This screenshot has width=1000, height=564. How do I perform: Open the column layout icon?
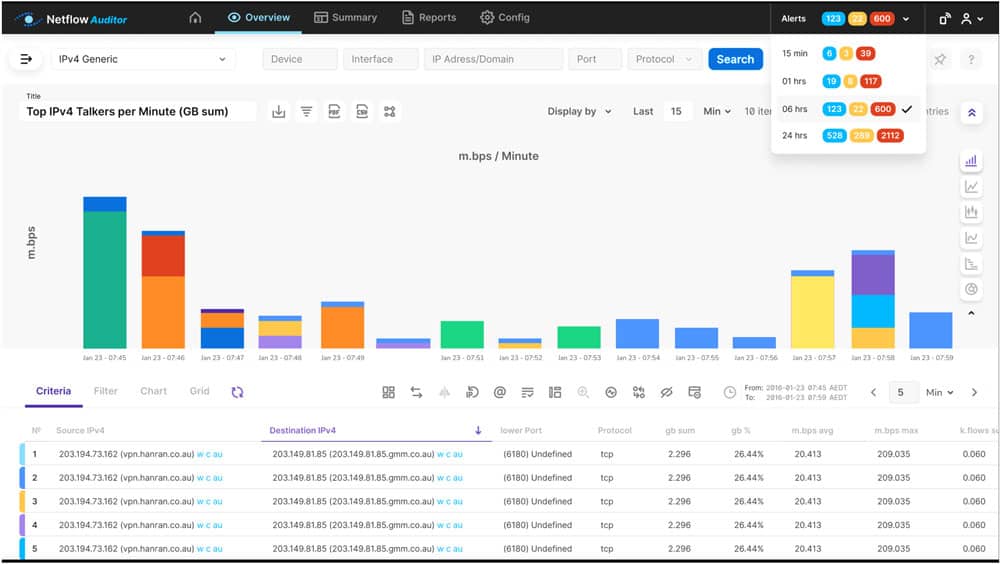(x=555, y=392)
